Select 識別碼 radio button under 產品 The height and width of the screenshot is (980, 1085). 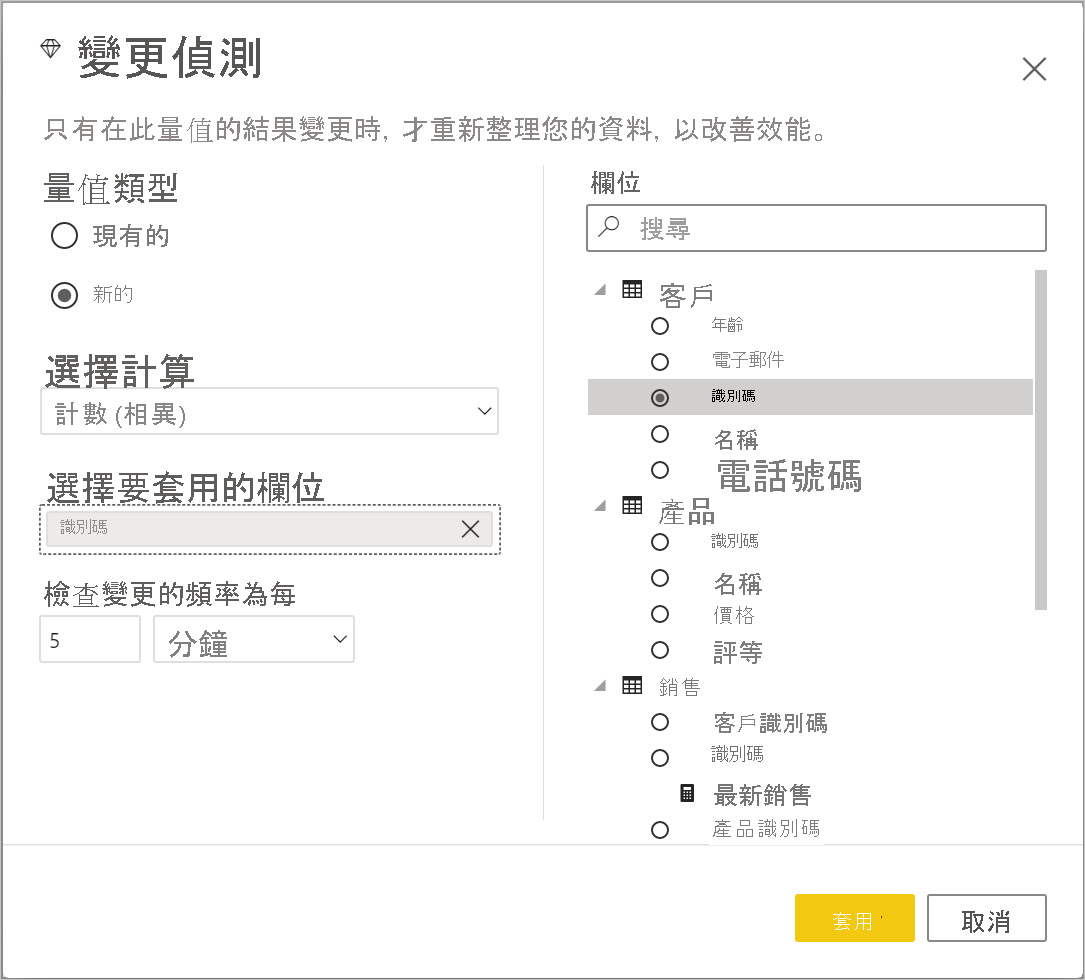coord(660,542)
